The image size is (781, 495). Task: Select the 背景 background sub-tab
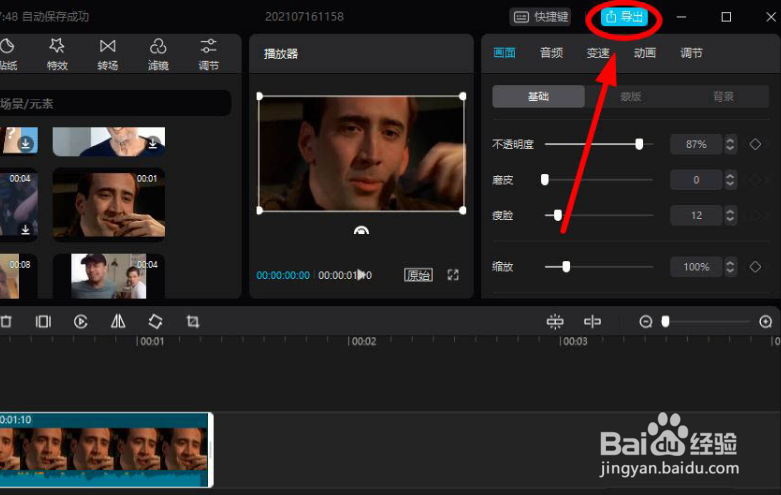pyautogui.click(x=723, y=96)
